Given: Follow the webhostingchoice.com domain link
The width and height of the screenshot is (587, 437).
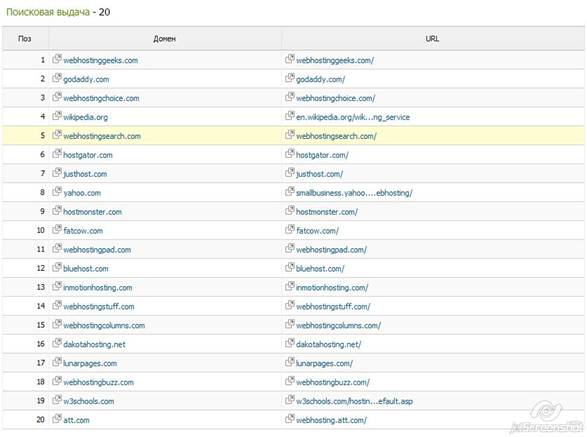Looking at the screenshot, I should coord(101,98).
